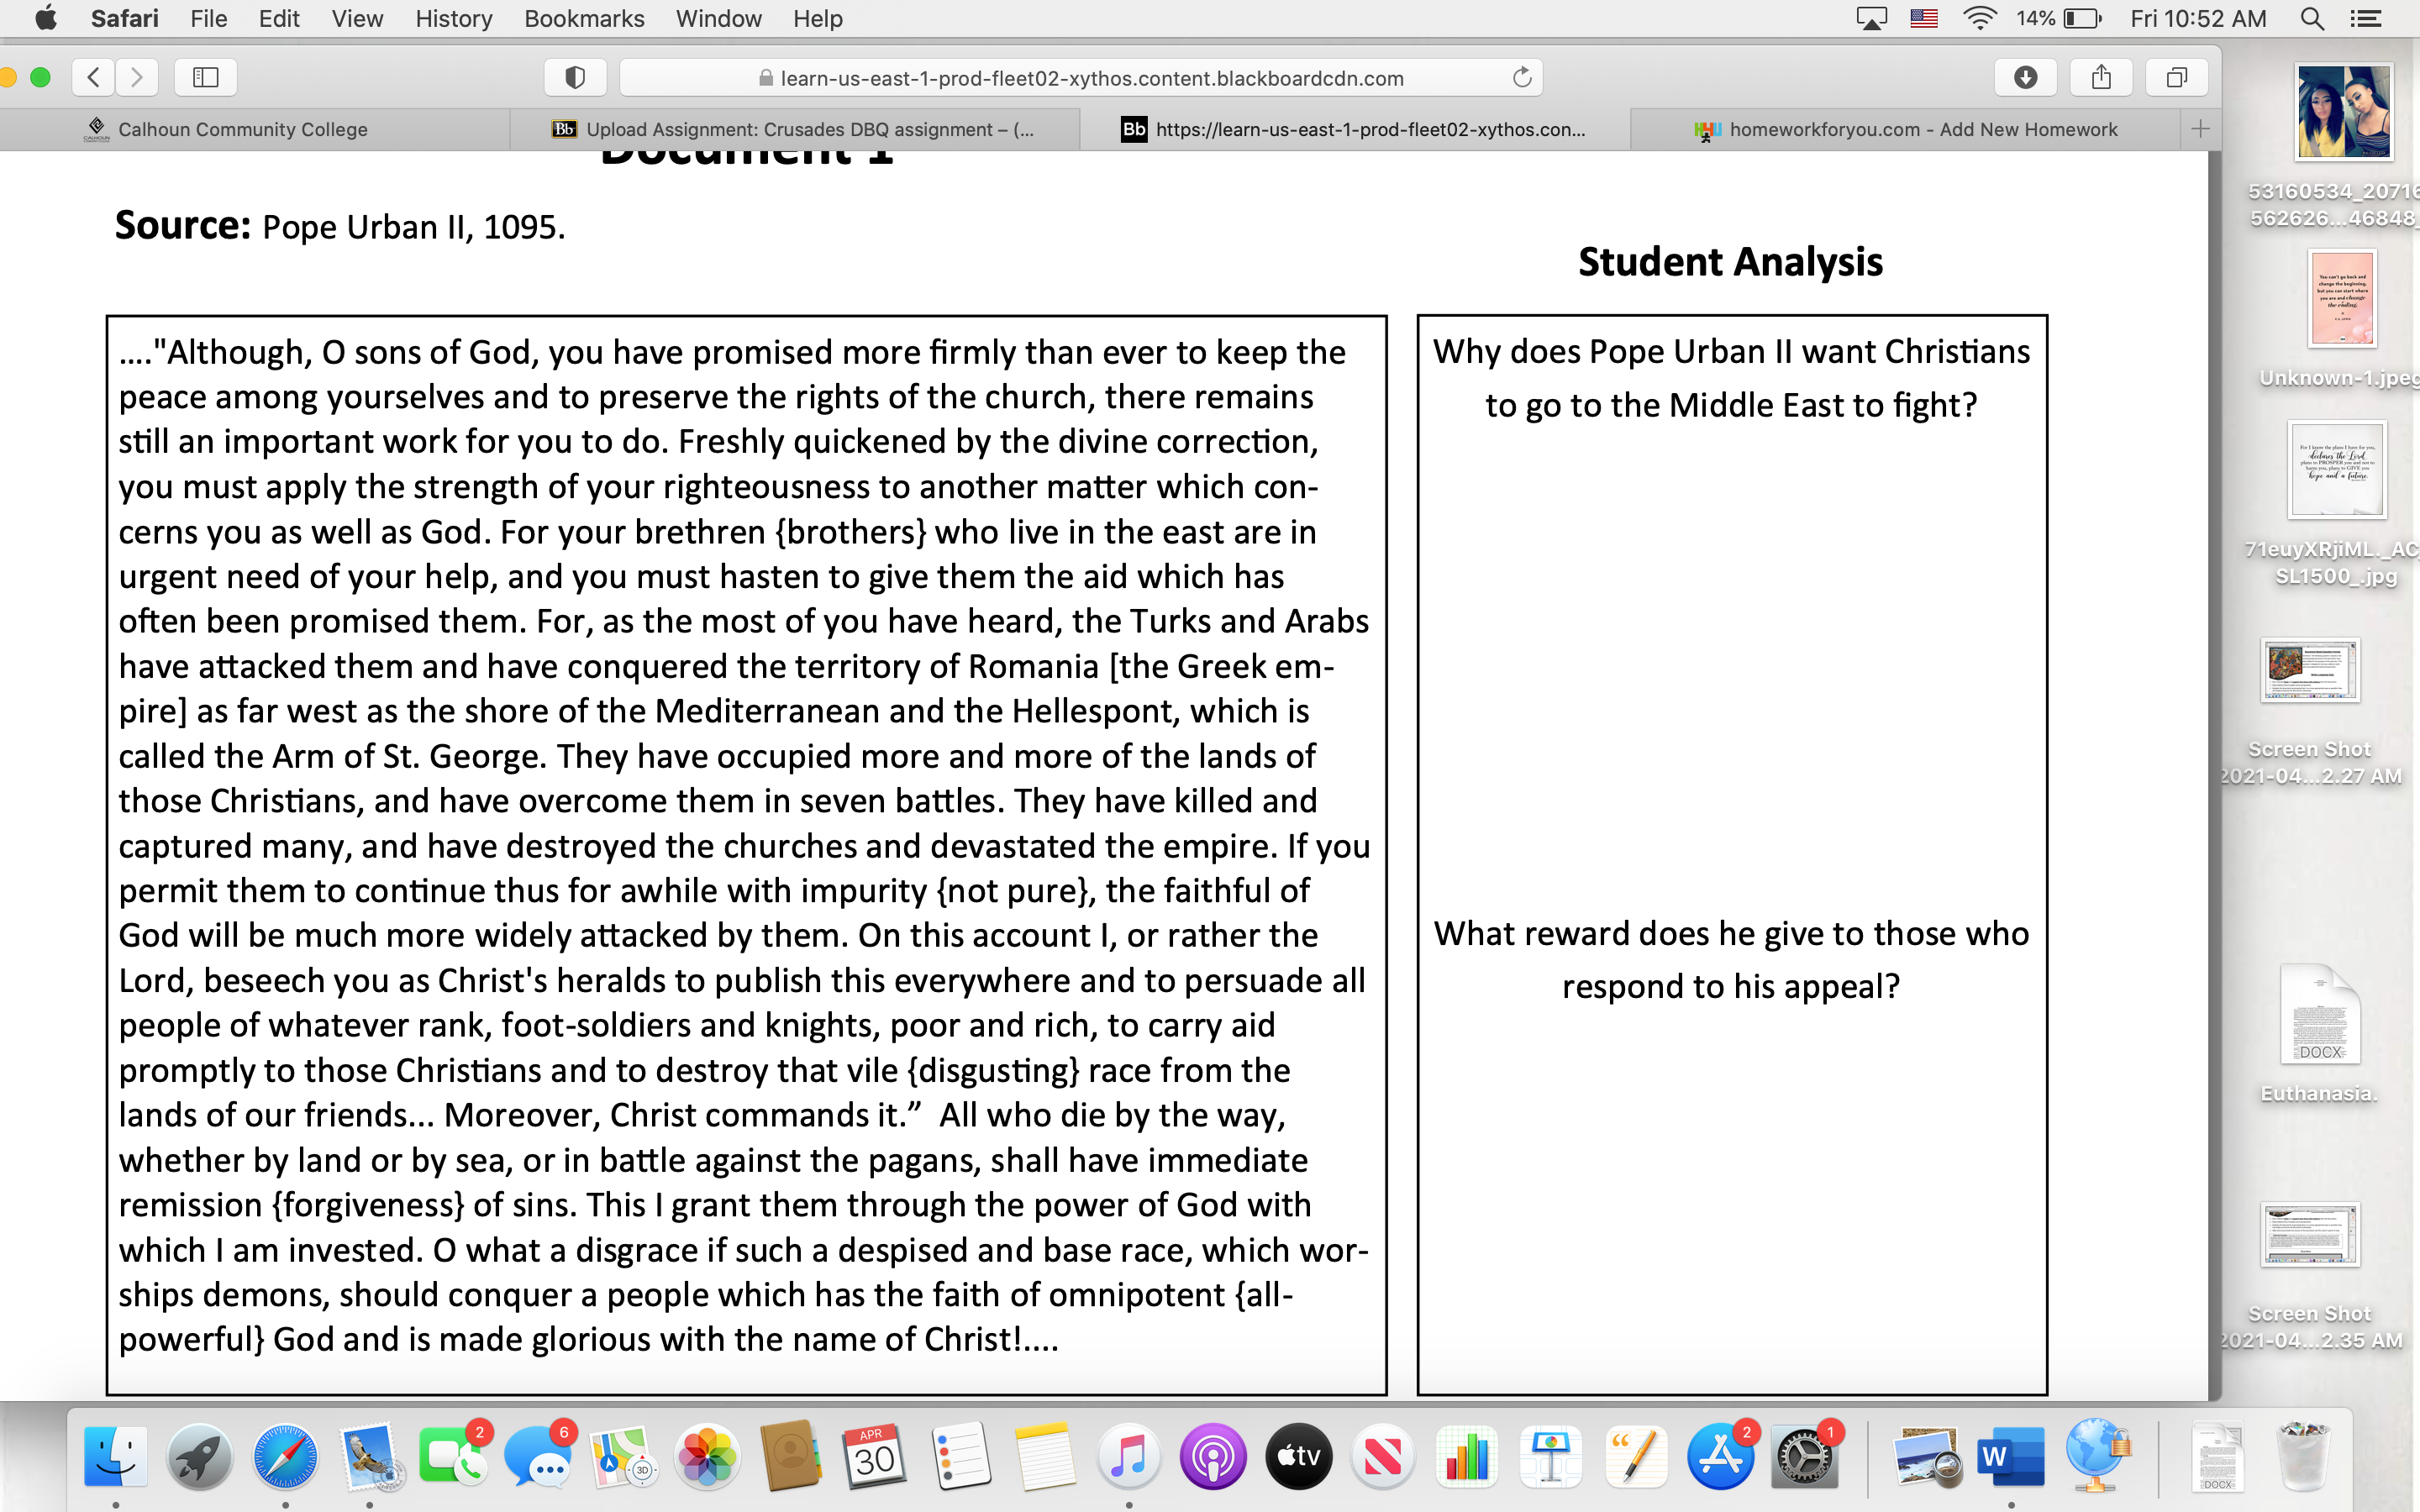Open the Bookmarks menu
The width and height of the screenshot is (2420, 1512).
click(584, 18)
